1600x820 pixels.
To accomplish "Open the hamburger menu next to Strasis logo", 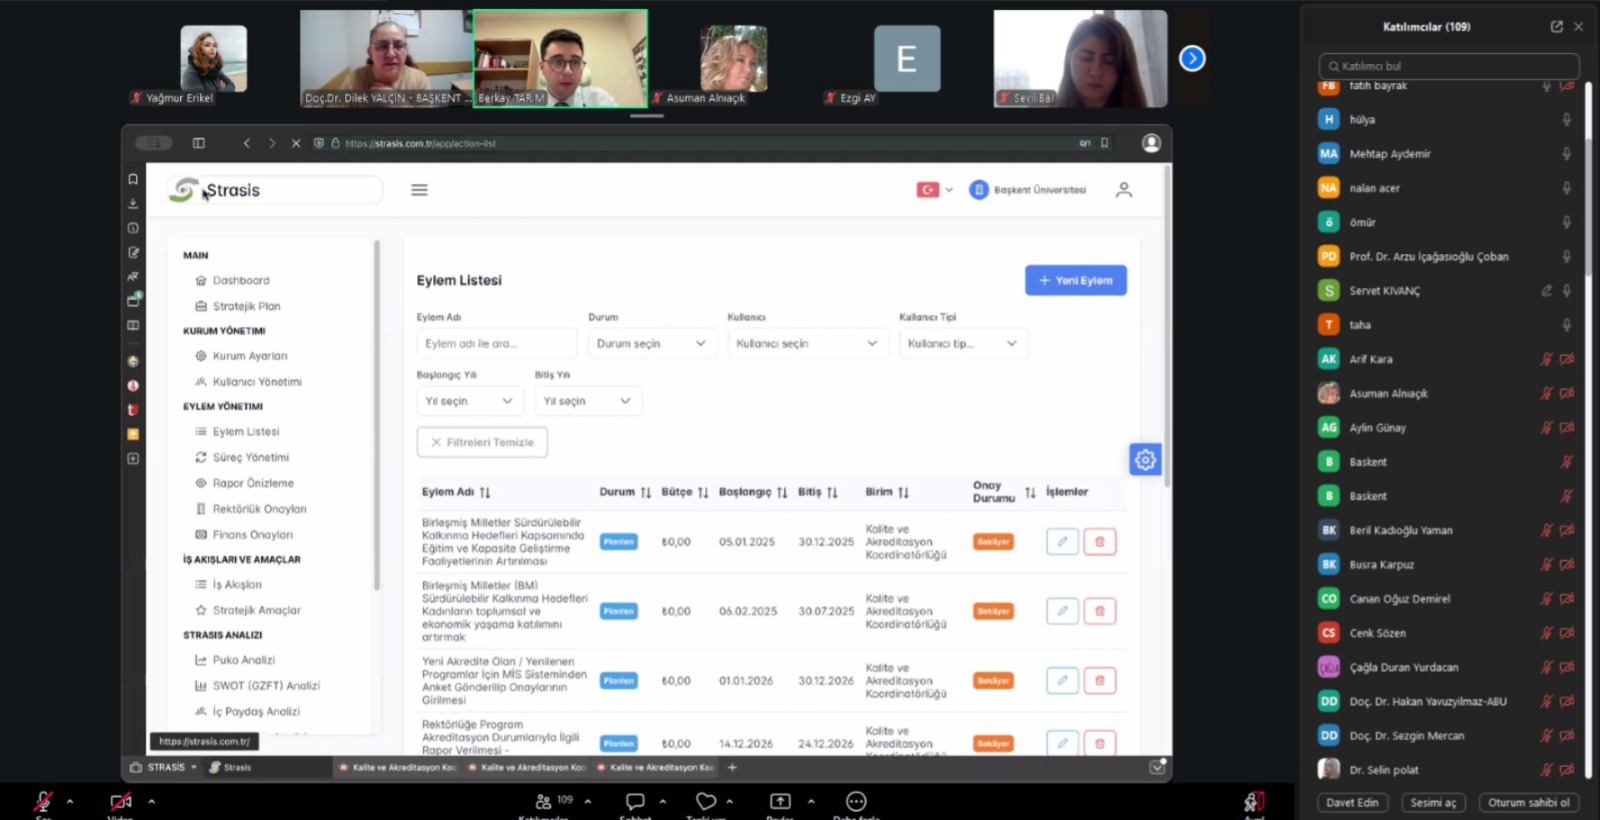I will [419, 190].
